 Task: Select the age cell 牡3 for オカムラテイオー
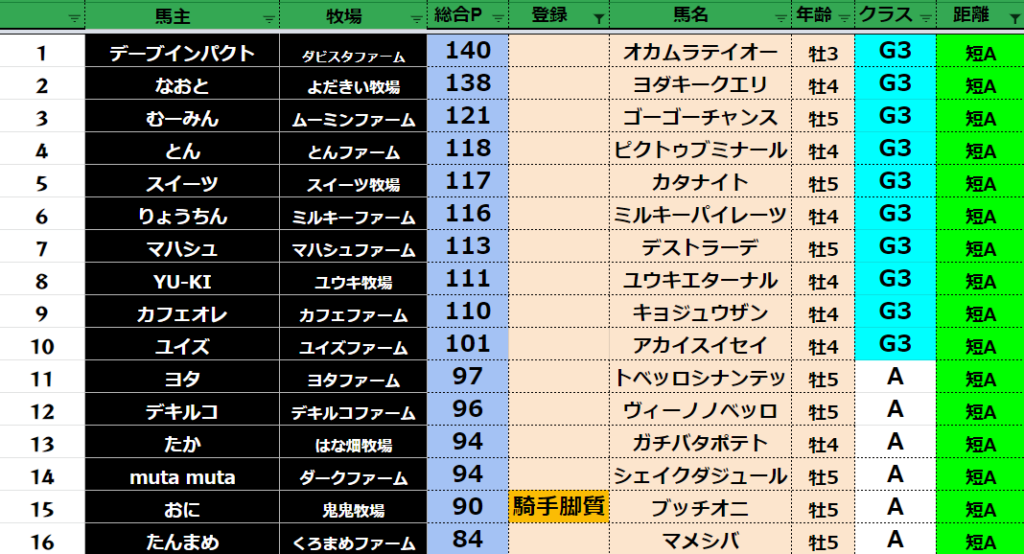[823, 53]
